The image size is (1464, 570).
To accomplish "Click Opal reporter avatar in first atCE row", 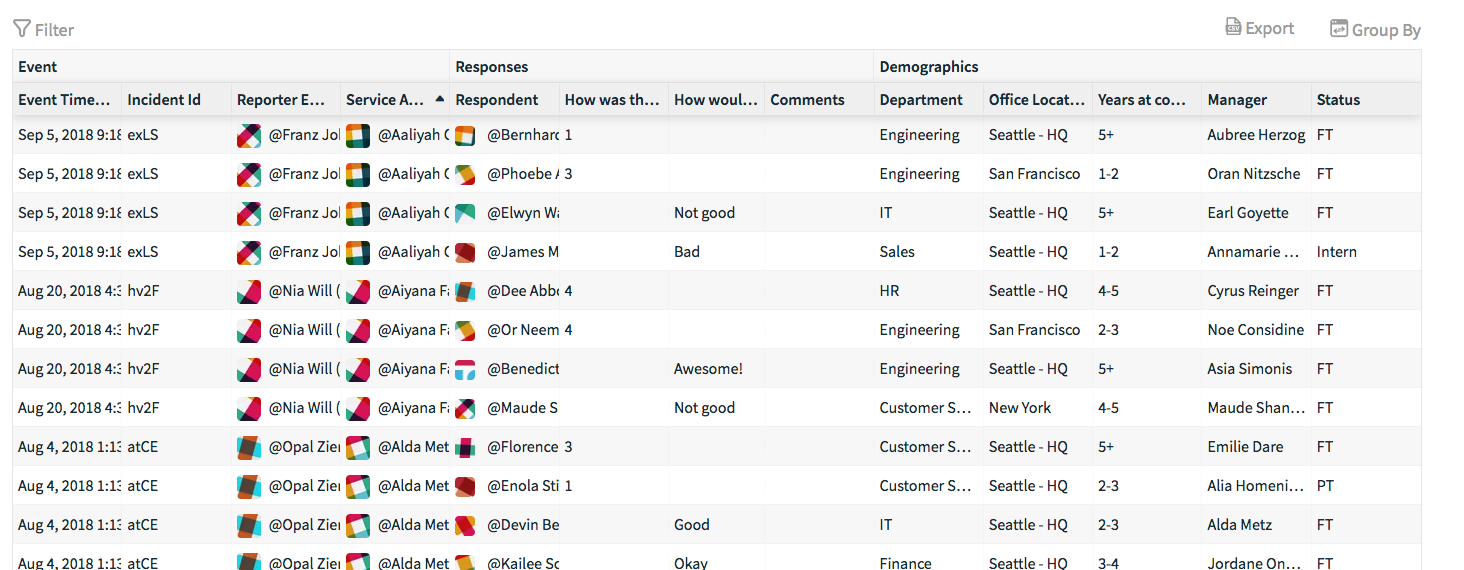I will (x=249, y=447).
